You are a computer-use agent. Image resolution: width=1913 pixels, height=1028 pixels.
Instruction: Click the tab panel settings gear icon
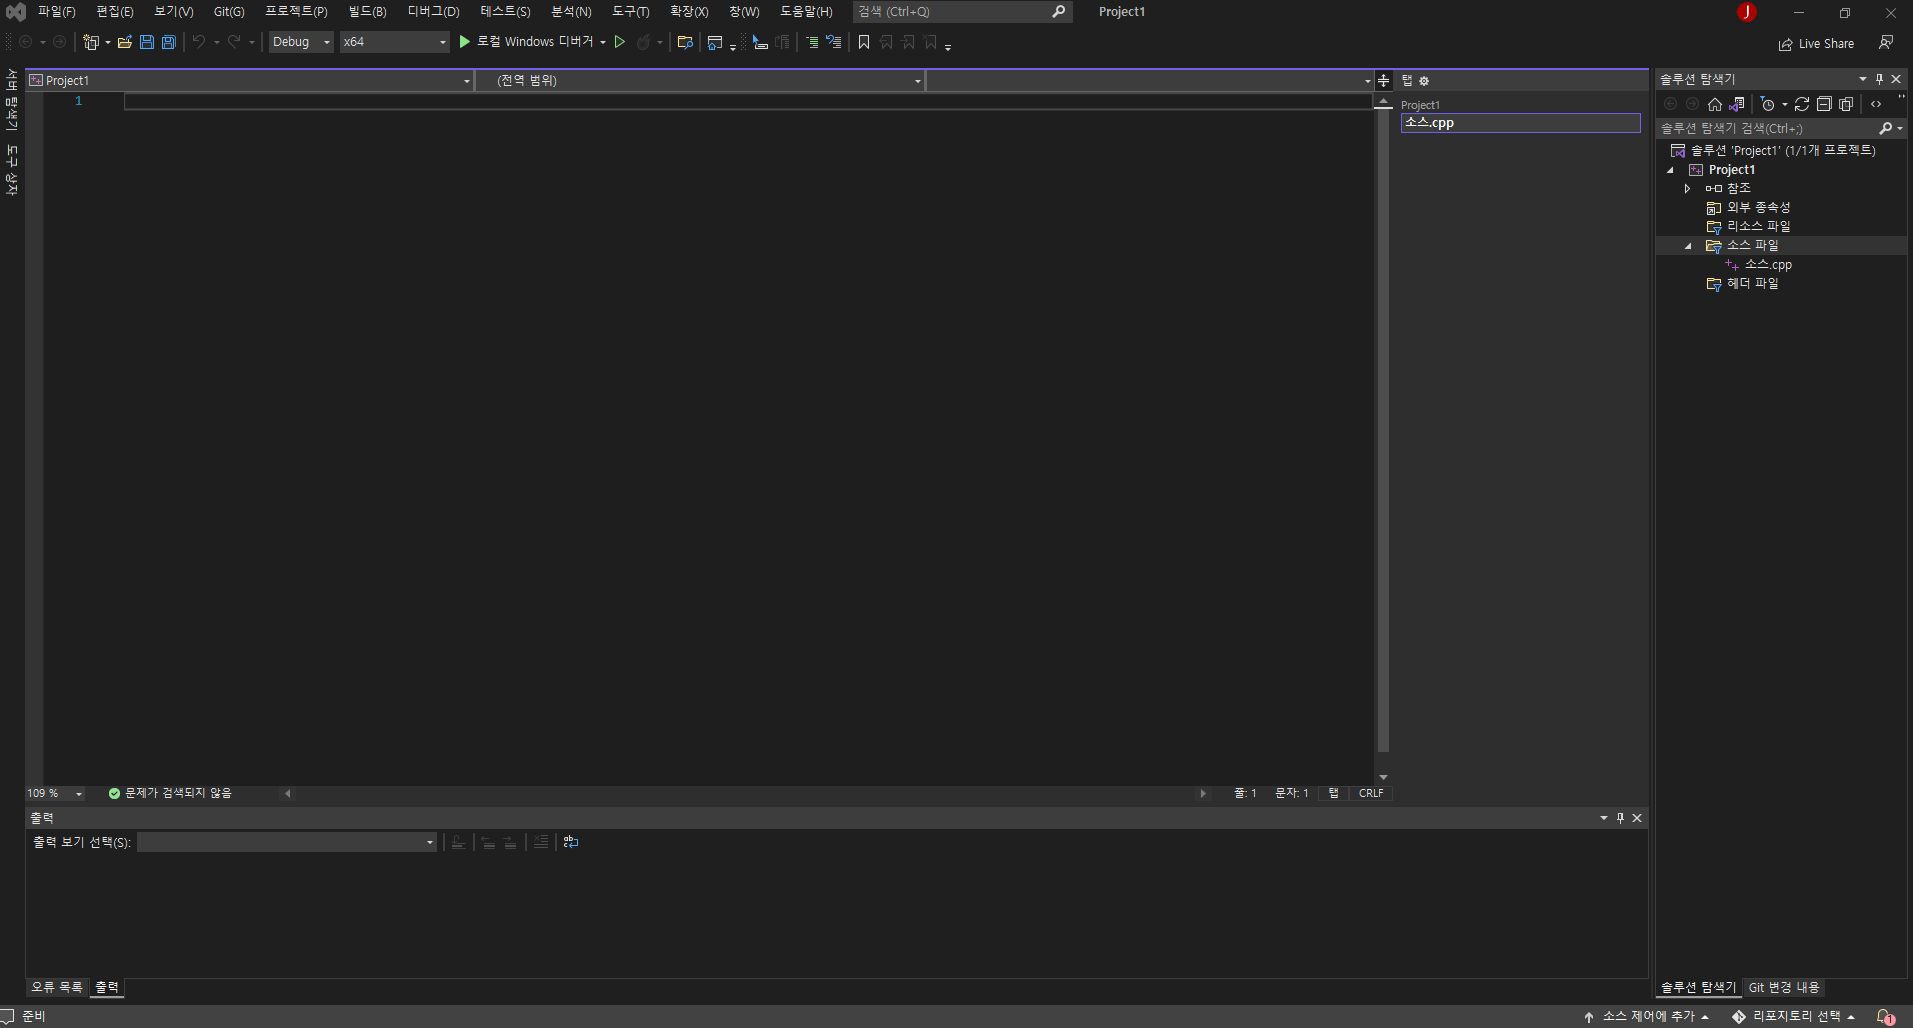coord(1424,81)
